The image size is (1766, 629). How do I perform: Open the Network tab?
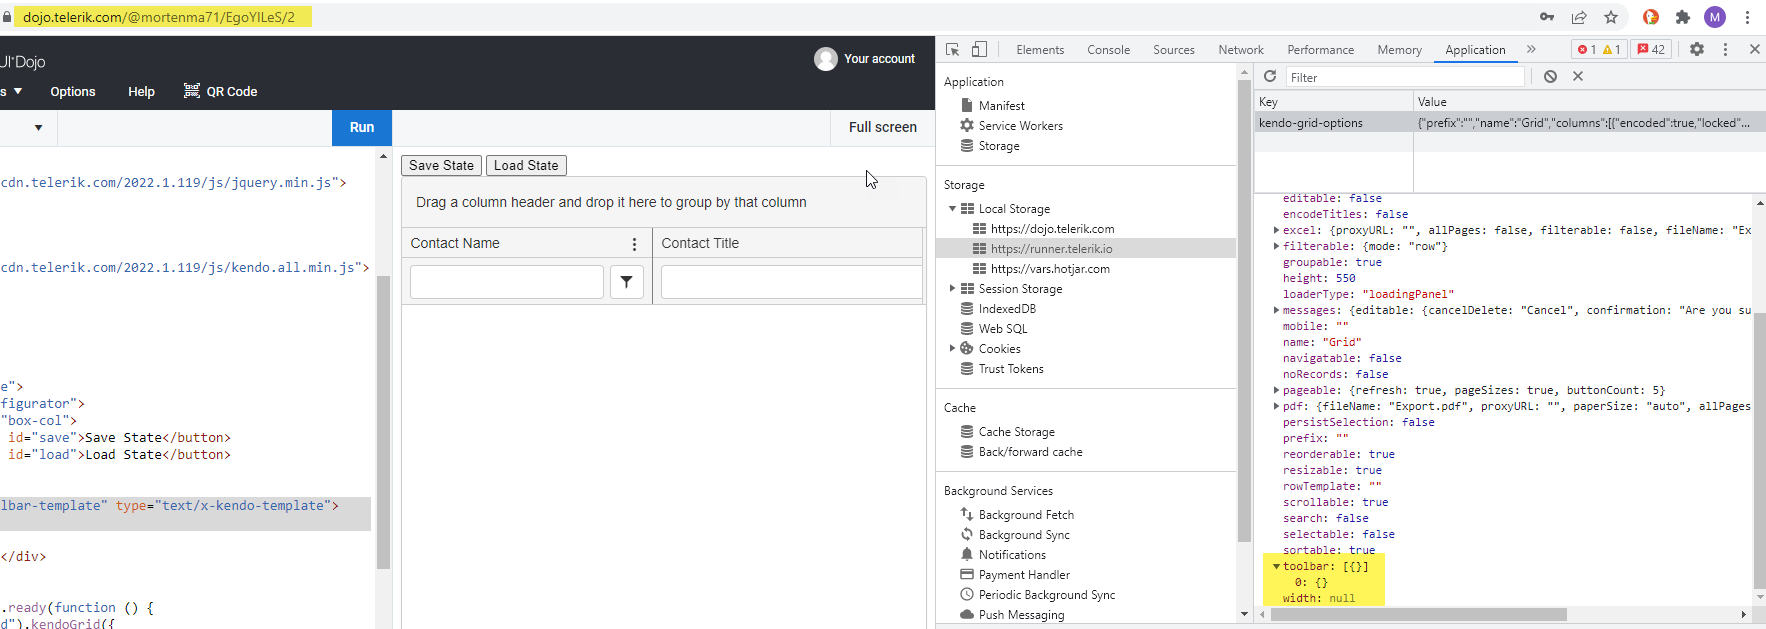click(x=1240, y=50)
